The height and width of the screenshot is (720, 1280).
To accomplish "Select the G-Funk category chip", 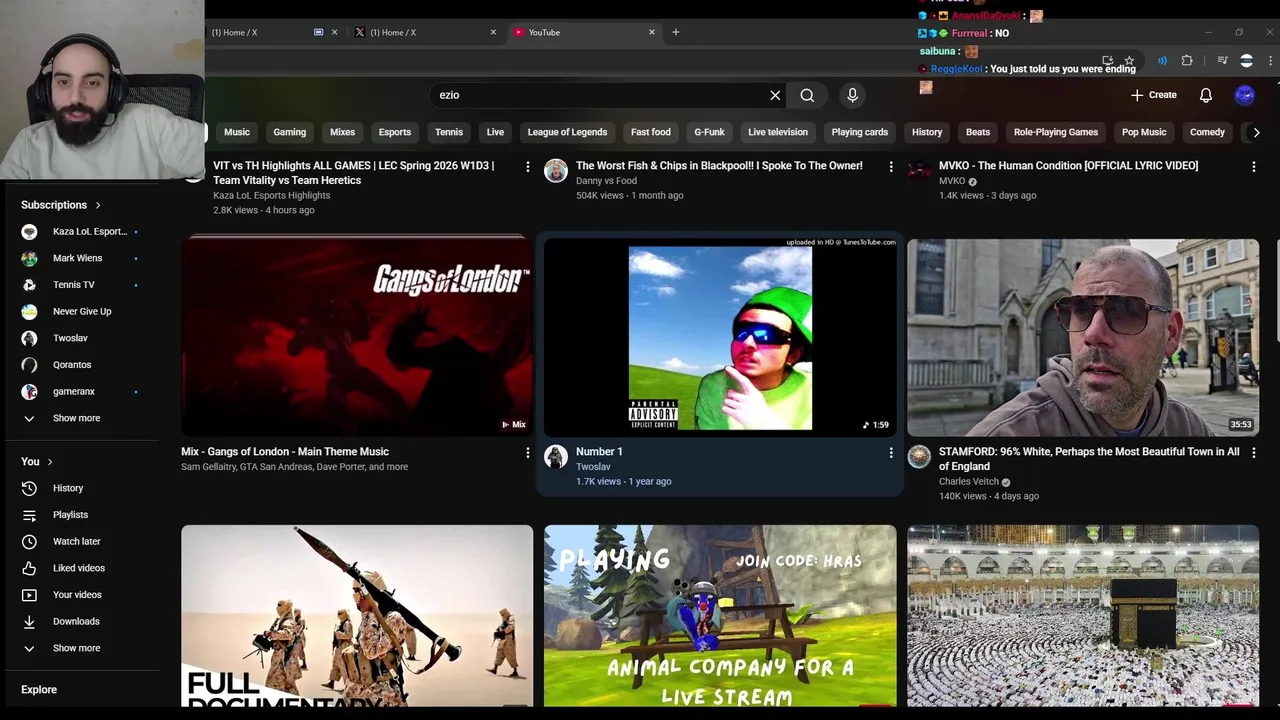I will 710,132.
